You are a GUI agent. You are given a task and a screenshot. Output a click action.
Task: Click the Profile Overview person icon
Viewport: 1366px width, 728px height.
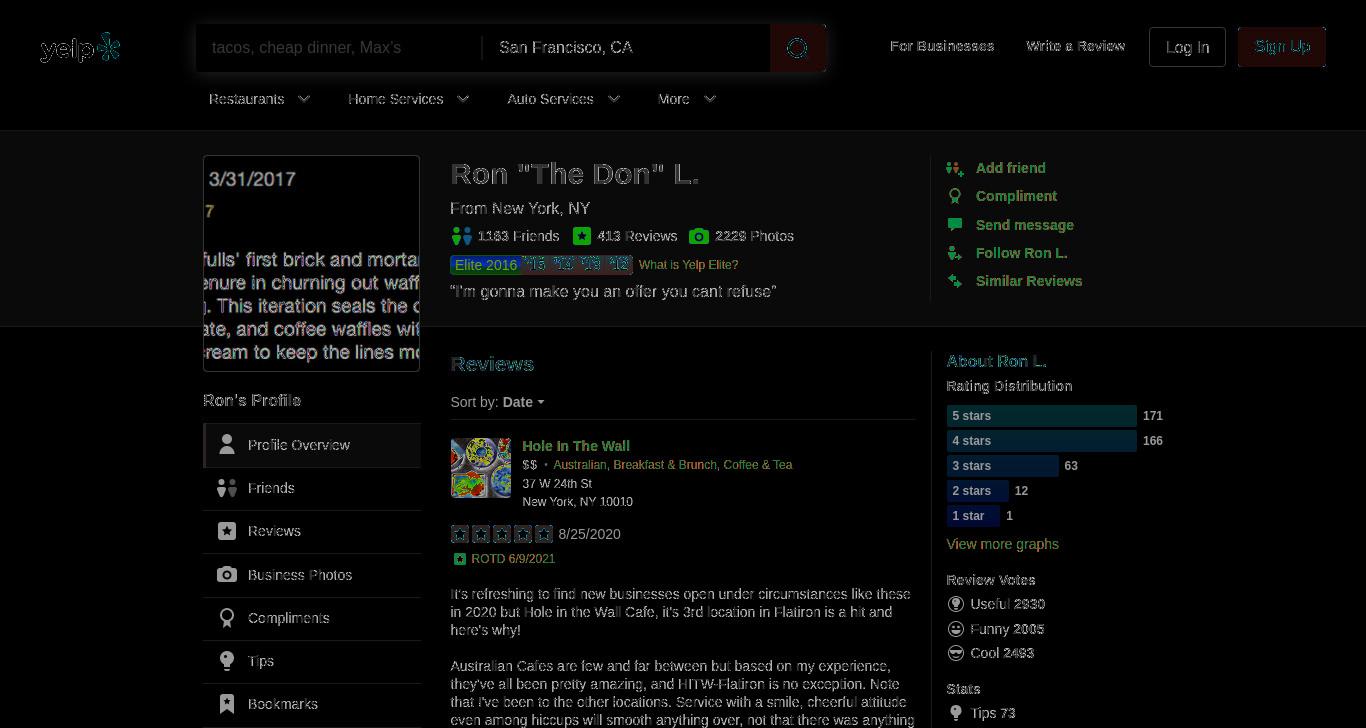pyautogui.click(x=227, y=445)
